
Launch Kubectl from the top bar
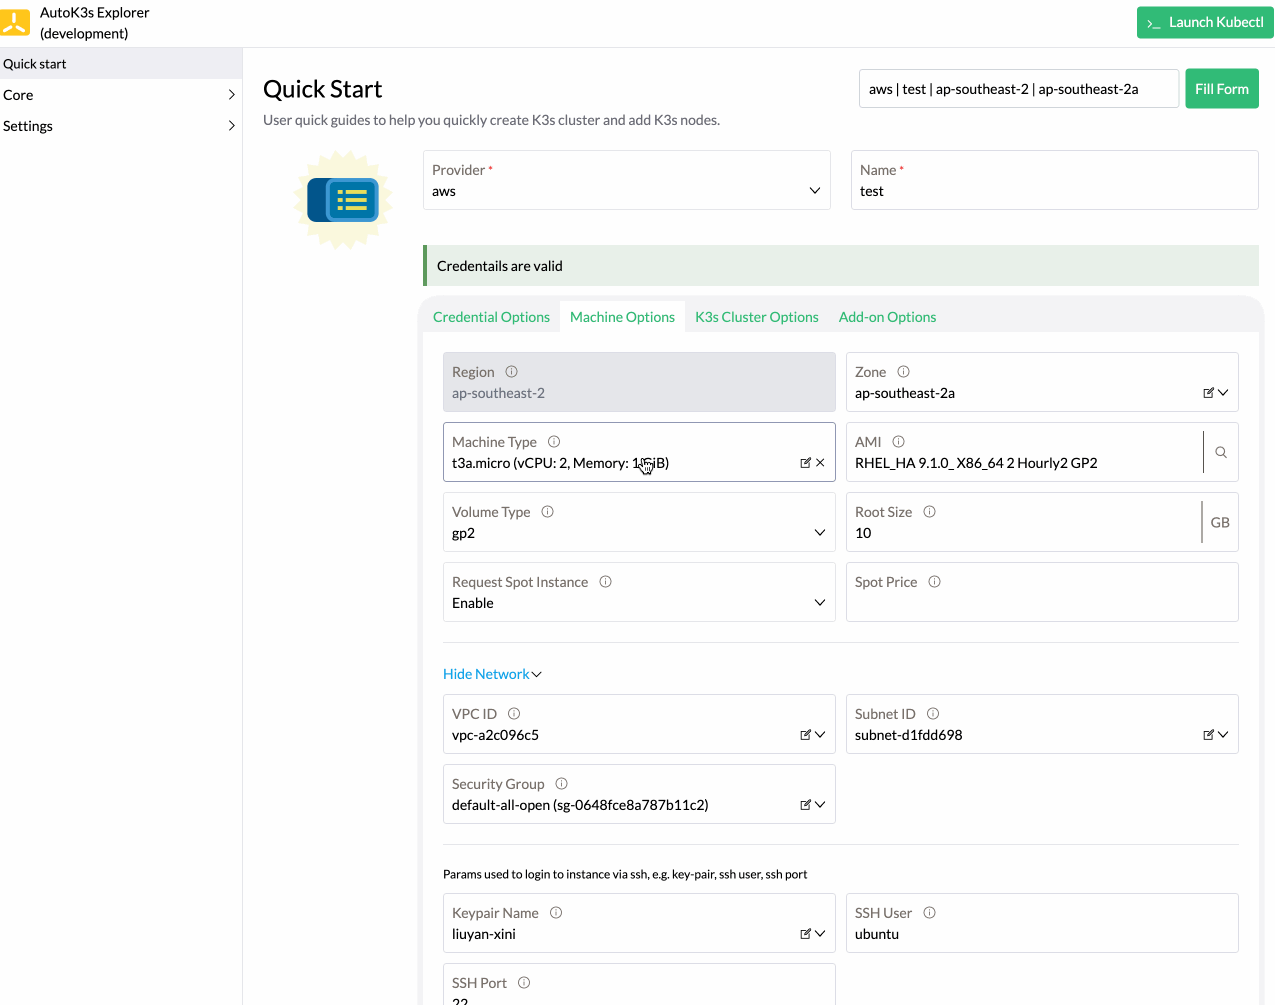click(x=1204, y=21)
